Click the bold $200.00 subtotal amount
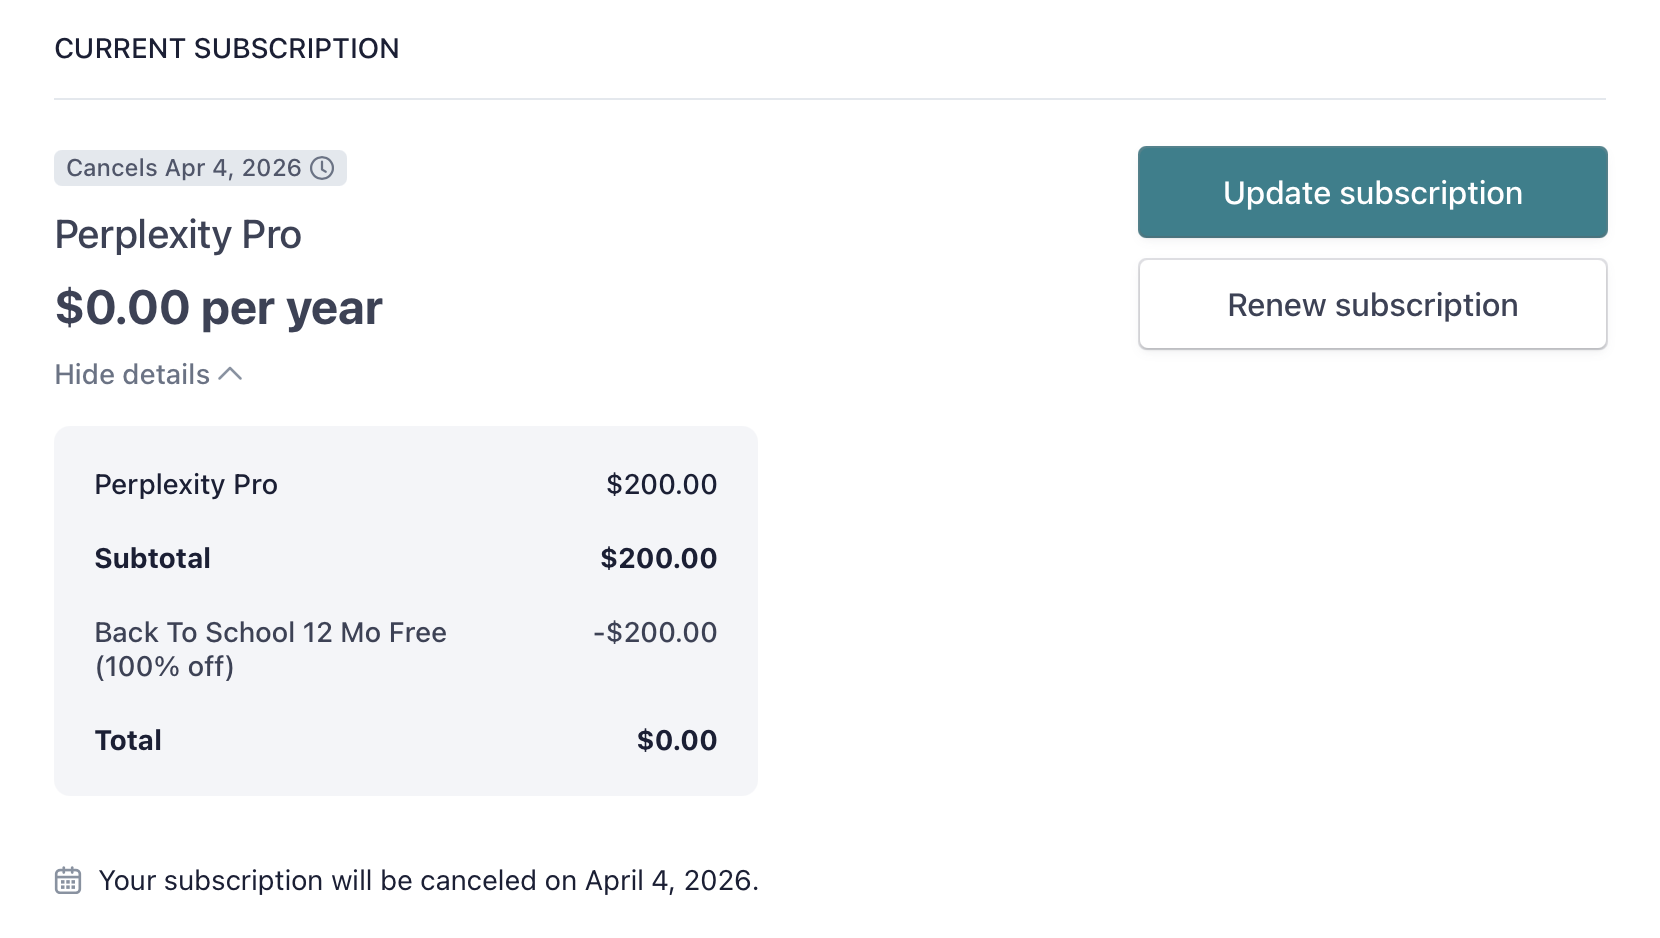 click(x=659, y=558)
